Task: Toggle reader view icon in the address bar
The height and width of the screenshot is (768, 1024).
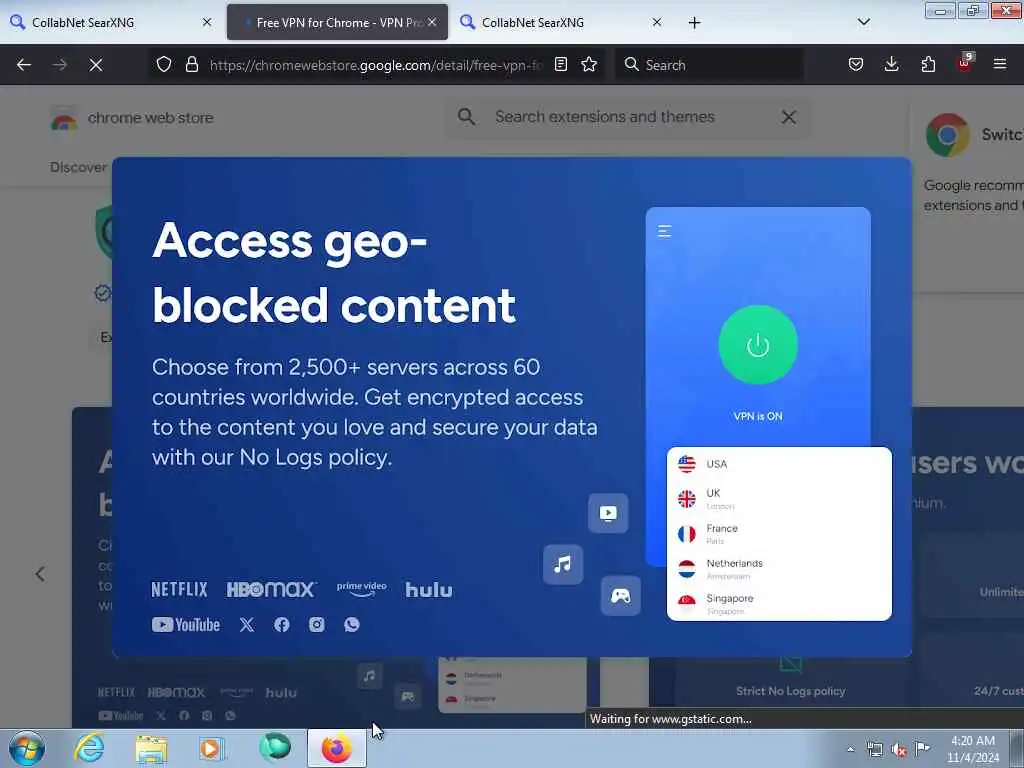Action: (560, 64)
